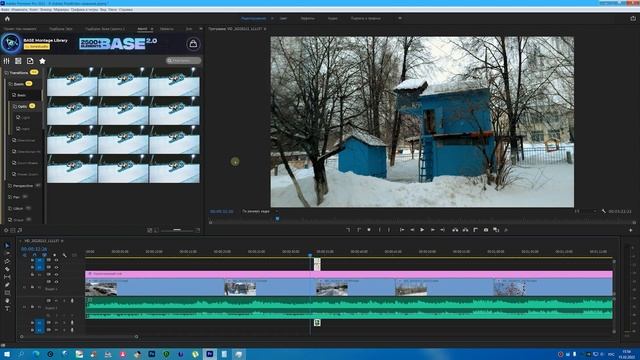Open Quick Export in the top-right corner
Viewport: 640px width, 360px height.
633,18
